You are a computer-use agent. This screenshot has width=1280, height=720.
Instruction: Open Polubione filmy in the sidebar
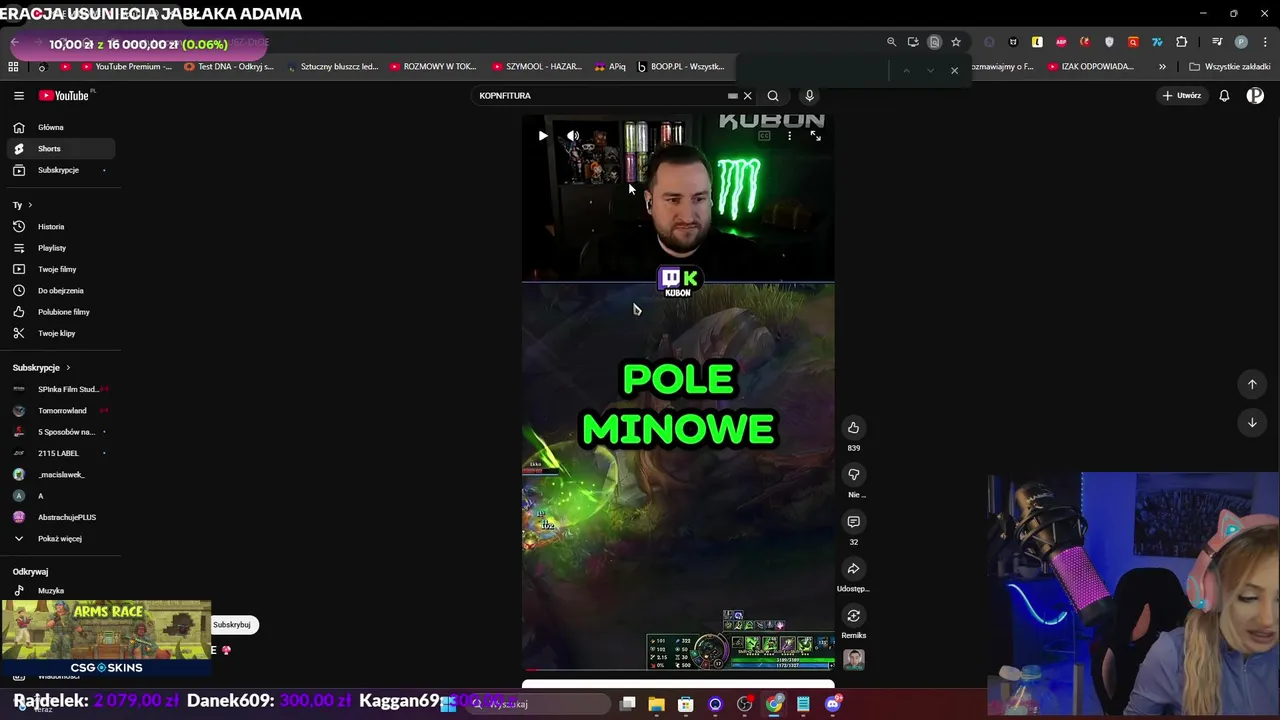61,312
